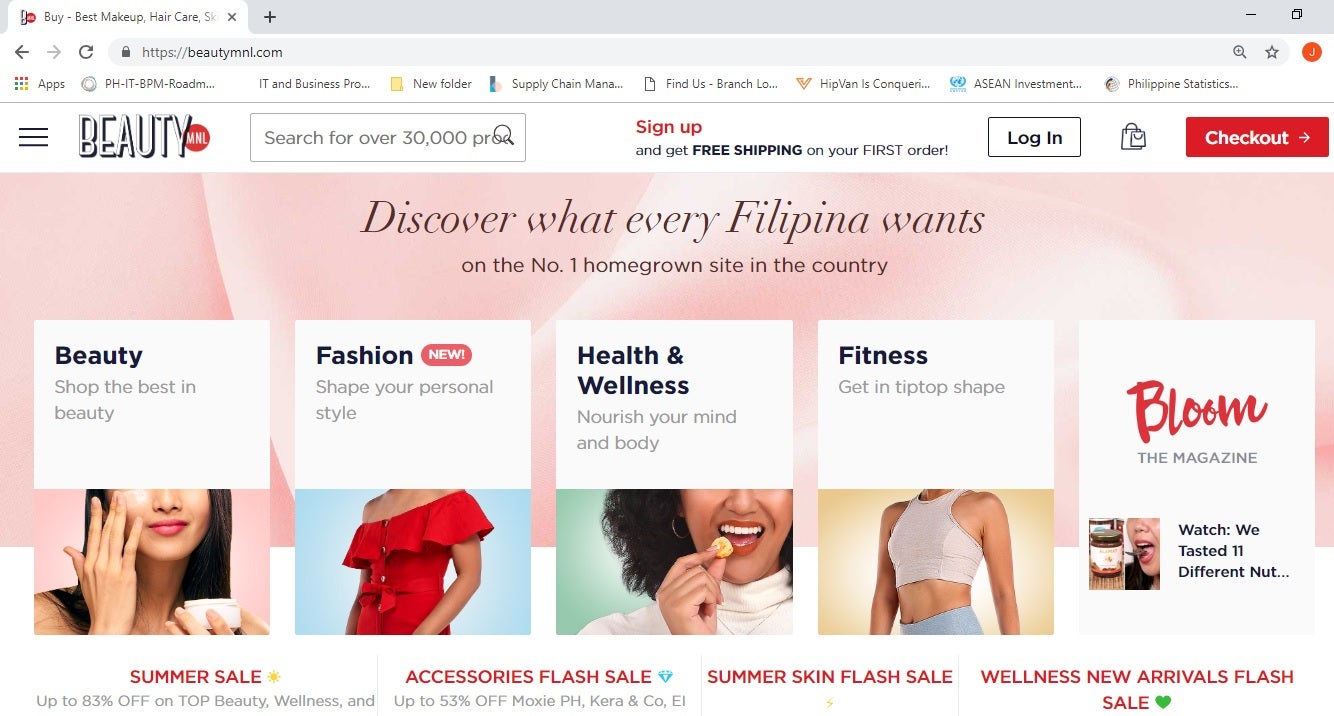
Task: Open the Chrome zoom magnifier icon
Action: pos(1240,52)
